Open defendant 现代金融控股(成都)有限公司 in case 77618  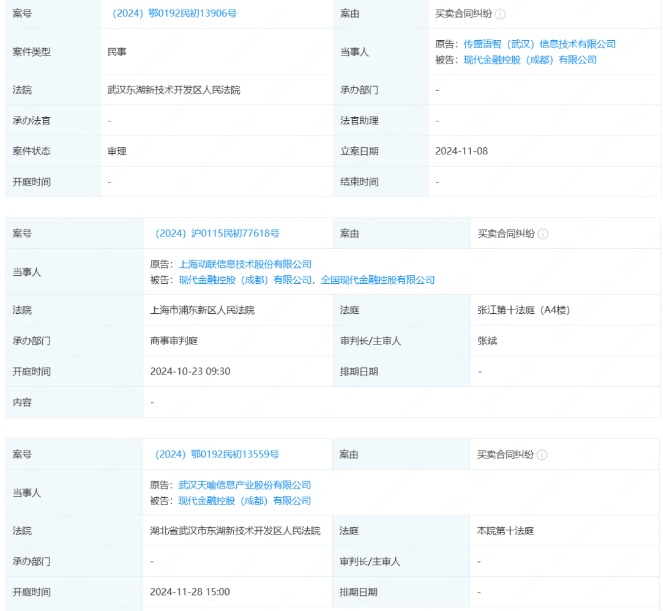coord(245,280)
